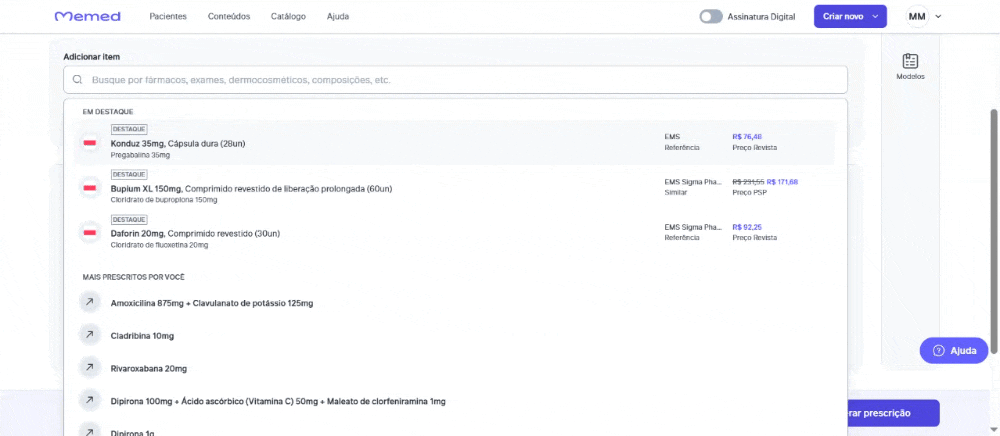The image size is (1000, 436).
Task: Open the Modelos panel icon
Action: coord(910,66)
